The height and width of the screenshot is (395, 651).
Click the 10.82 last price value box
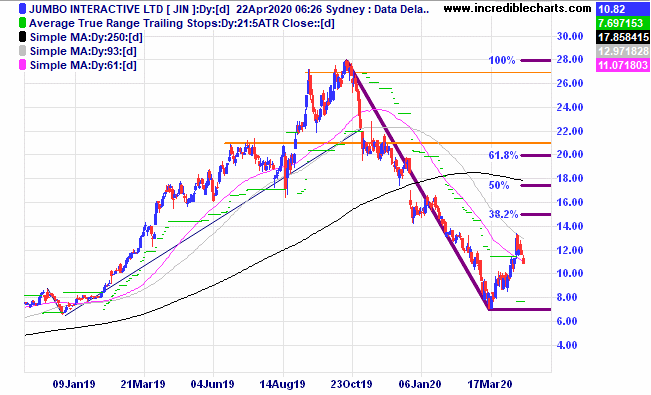pyautogui.click(x=623, y=9)
